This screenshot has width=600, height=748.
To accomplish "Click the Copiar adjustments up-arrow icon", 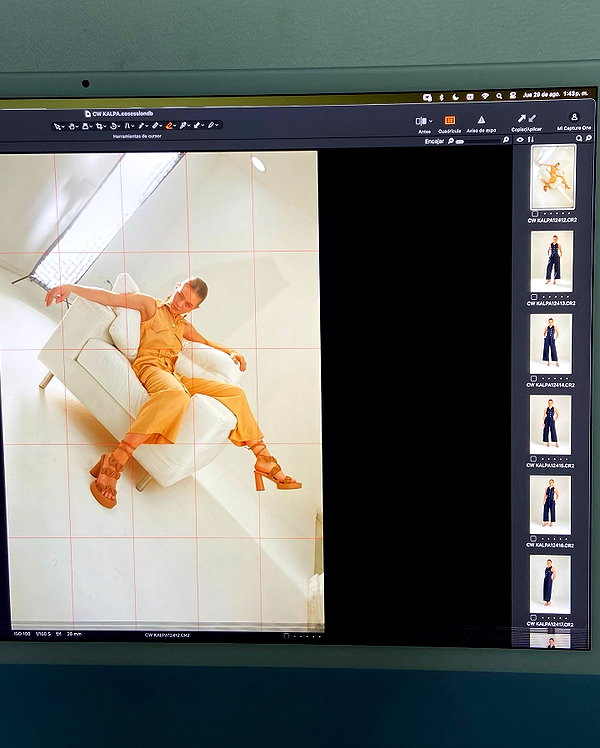I will 522,119.
